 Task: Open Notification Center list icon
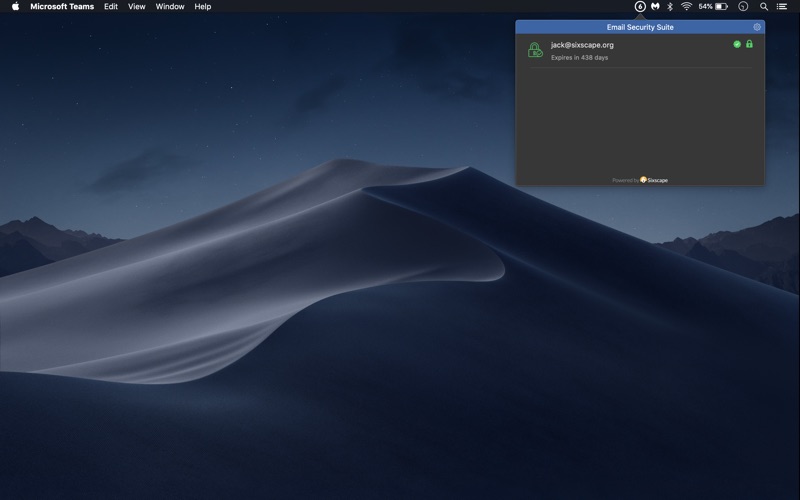782,7
